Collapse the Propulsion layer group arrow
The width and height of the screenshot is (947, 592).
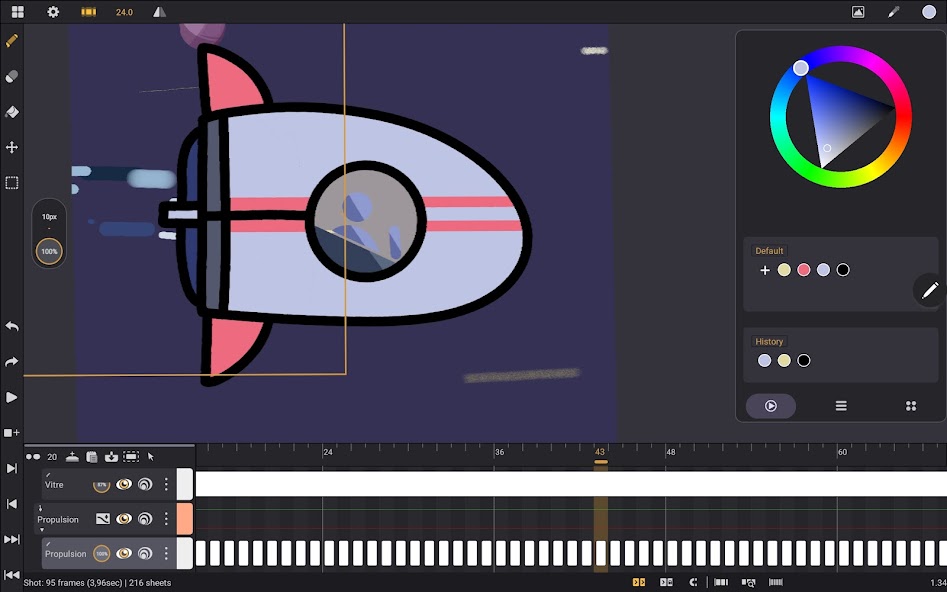(42, 529)
